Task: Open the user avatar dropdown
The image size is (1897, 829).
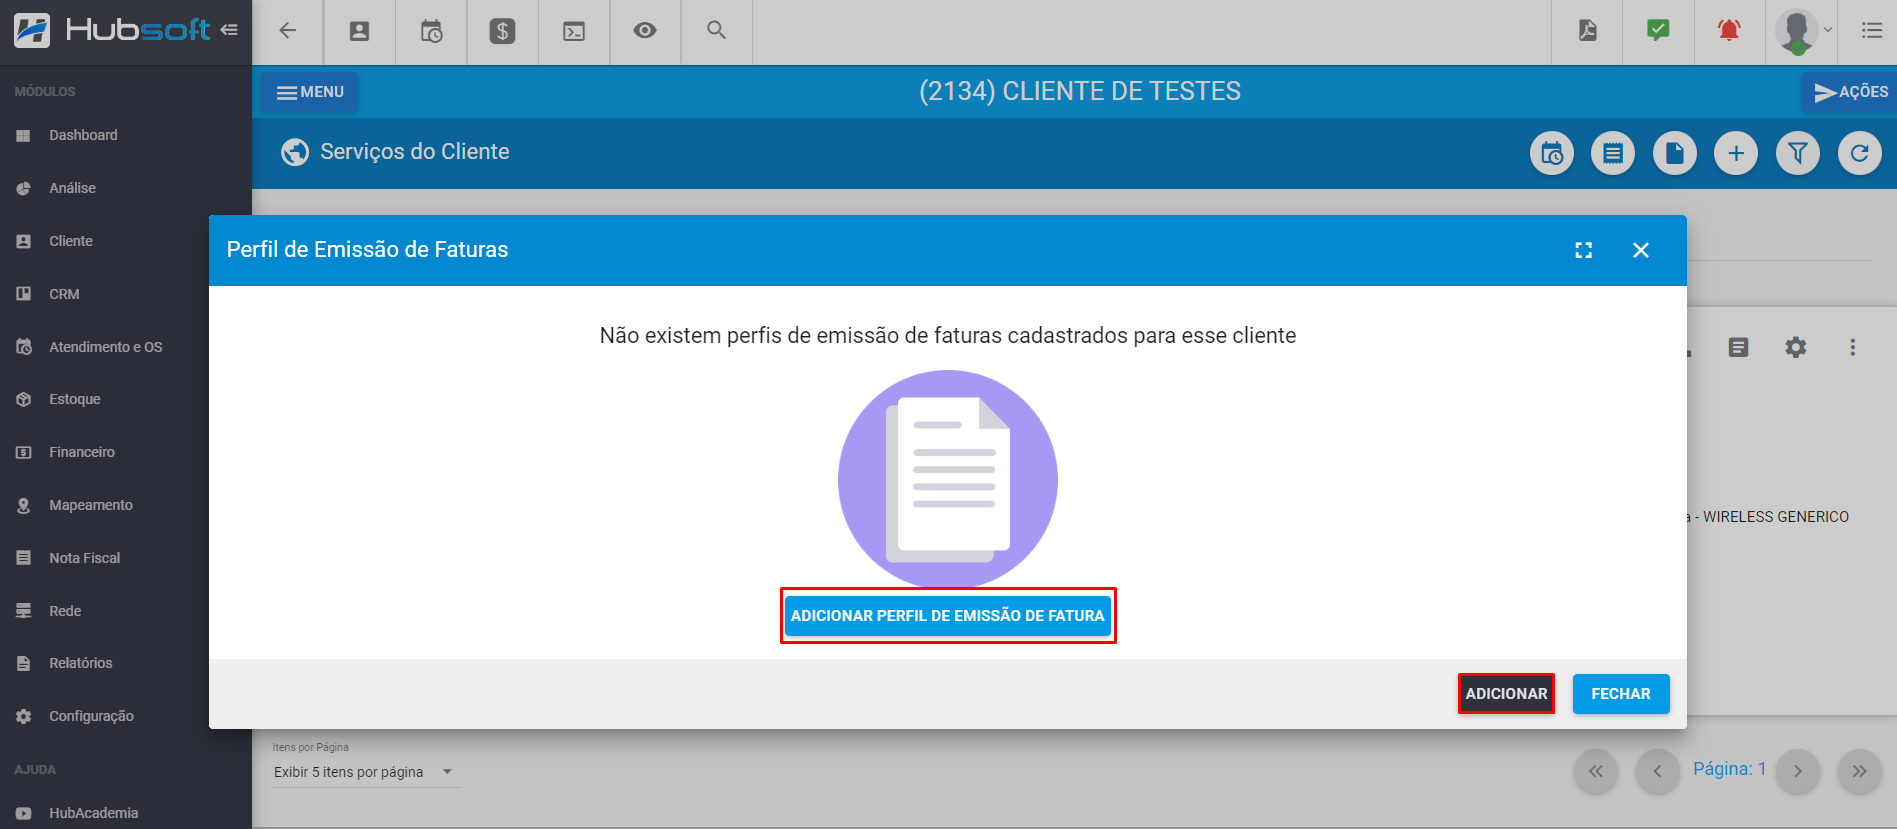Action: (x=1803, y=31)
